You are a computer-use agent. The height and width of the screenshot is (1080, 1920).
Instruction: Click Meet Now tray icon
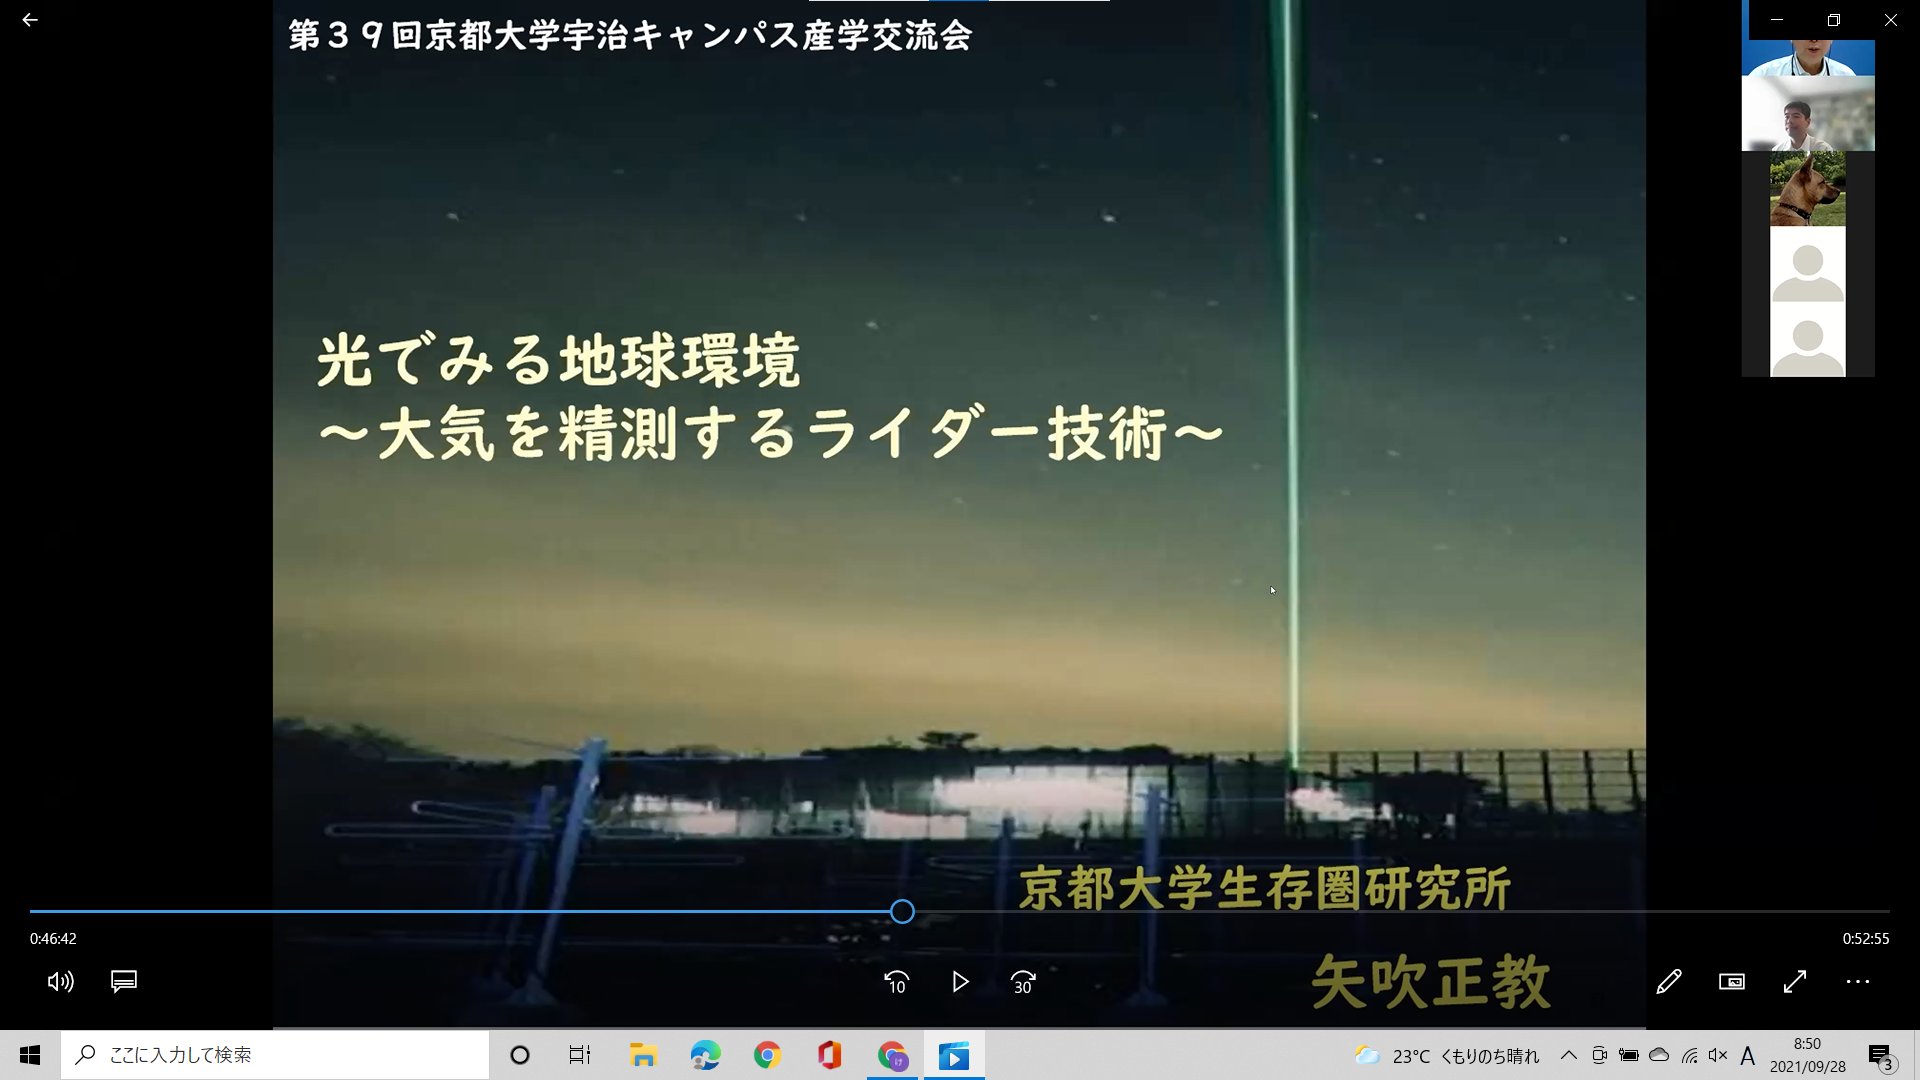tap(1599, 1055)
